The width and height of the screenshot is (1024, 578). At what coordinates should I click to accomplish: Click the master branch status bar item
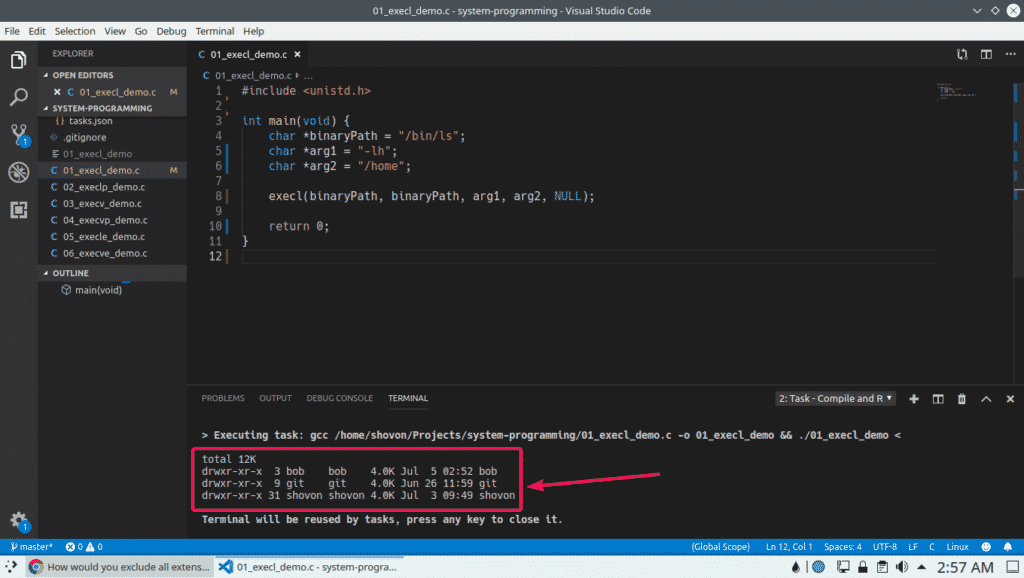click(x=32, y=547)
